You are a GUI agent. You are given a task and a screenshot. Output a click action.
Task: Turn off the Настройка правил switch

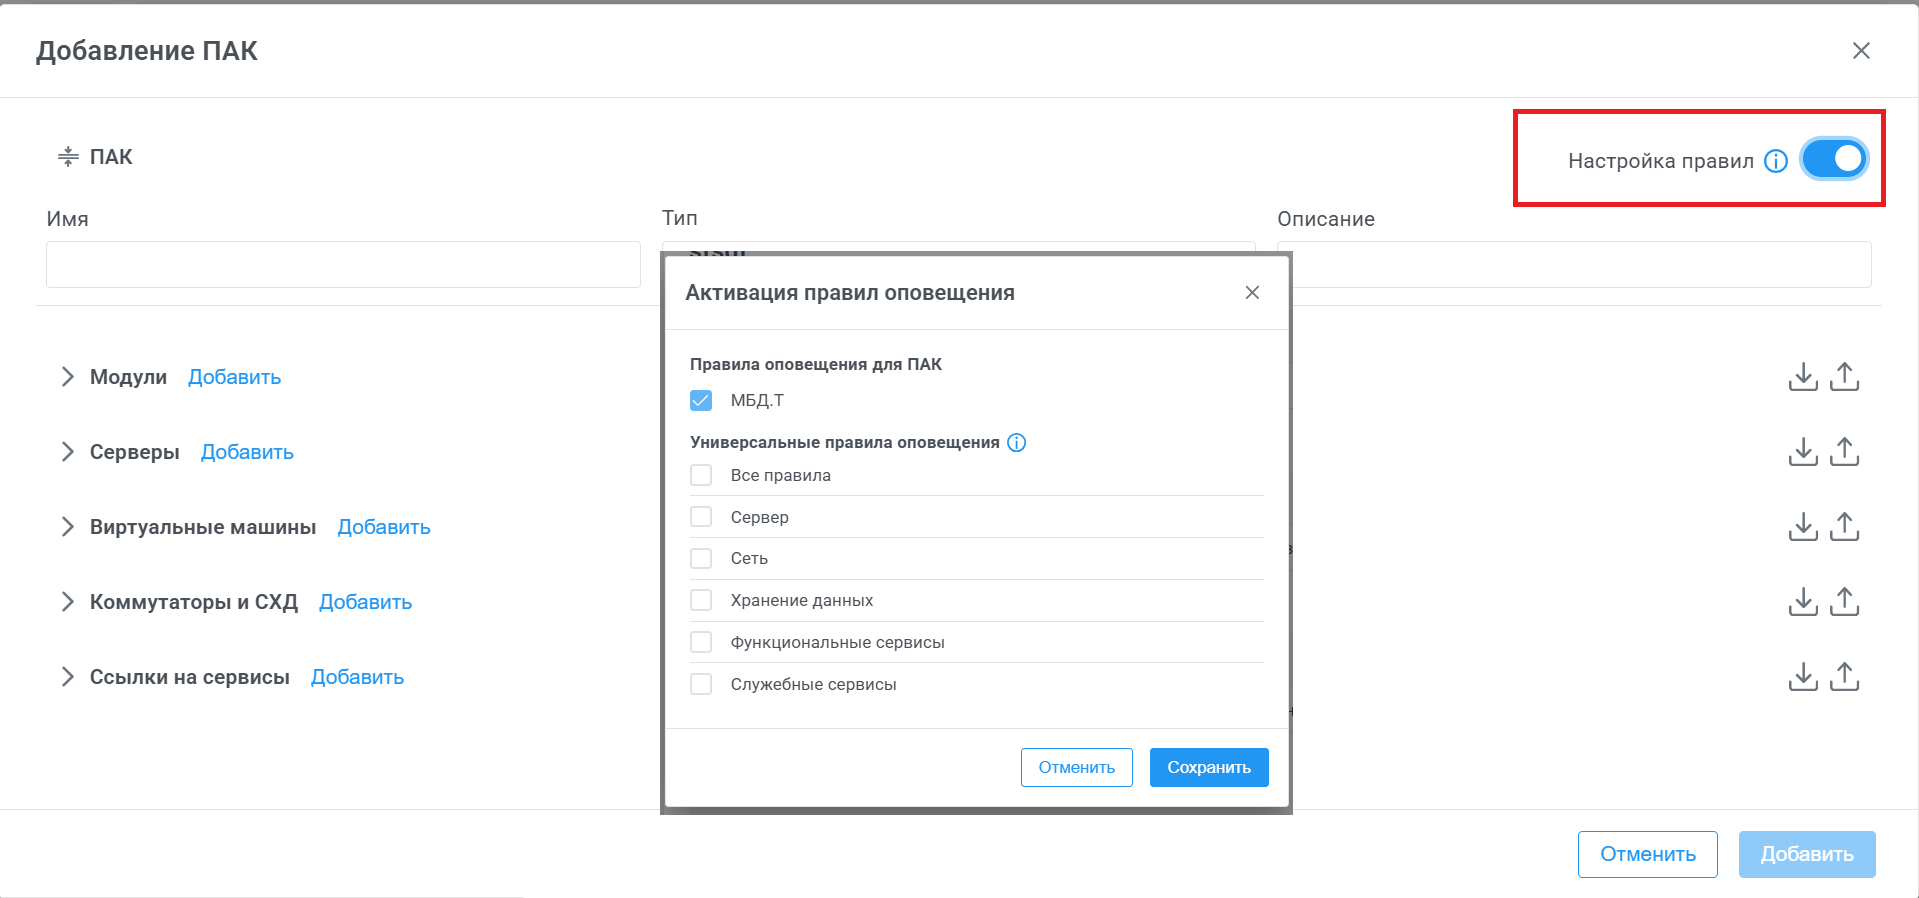1834,159
